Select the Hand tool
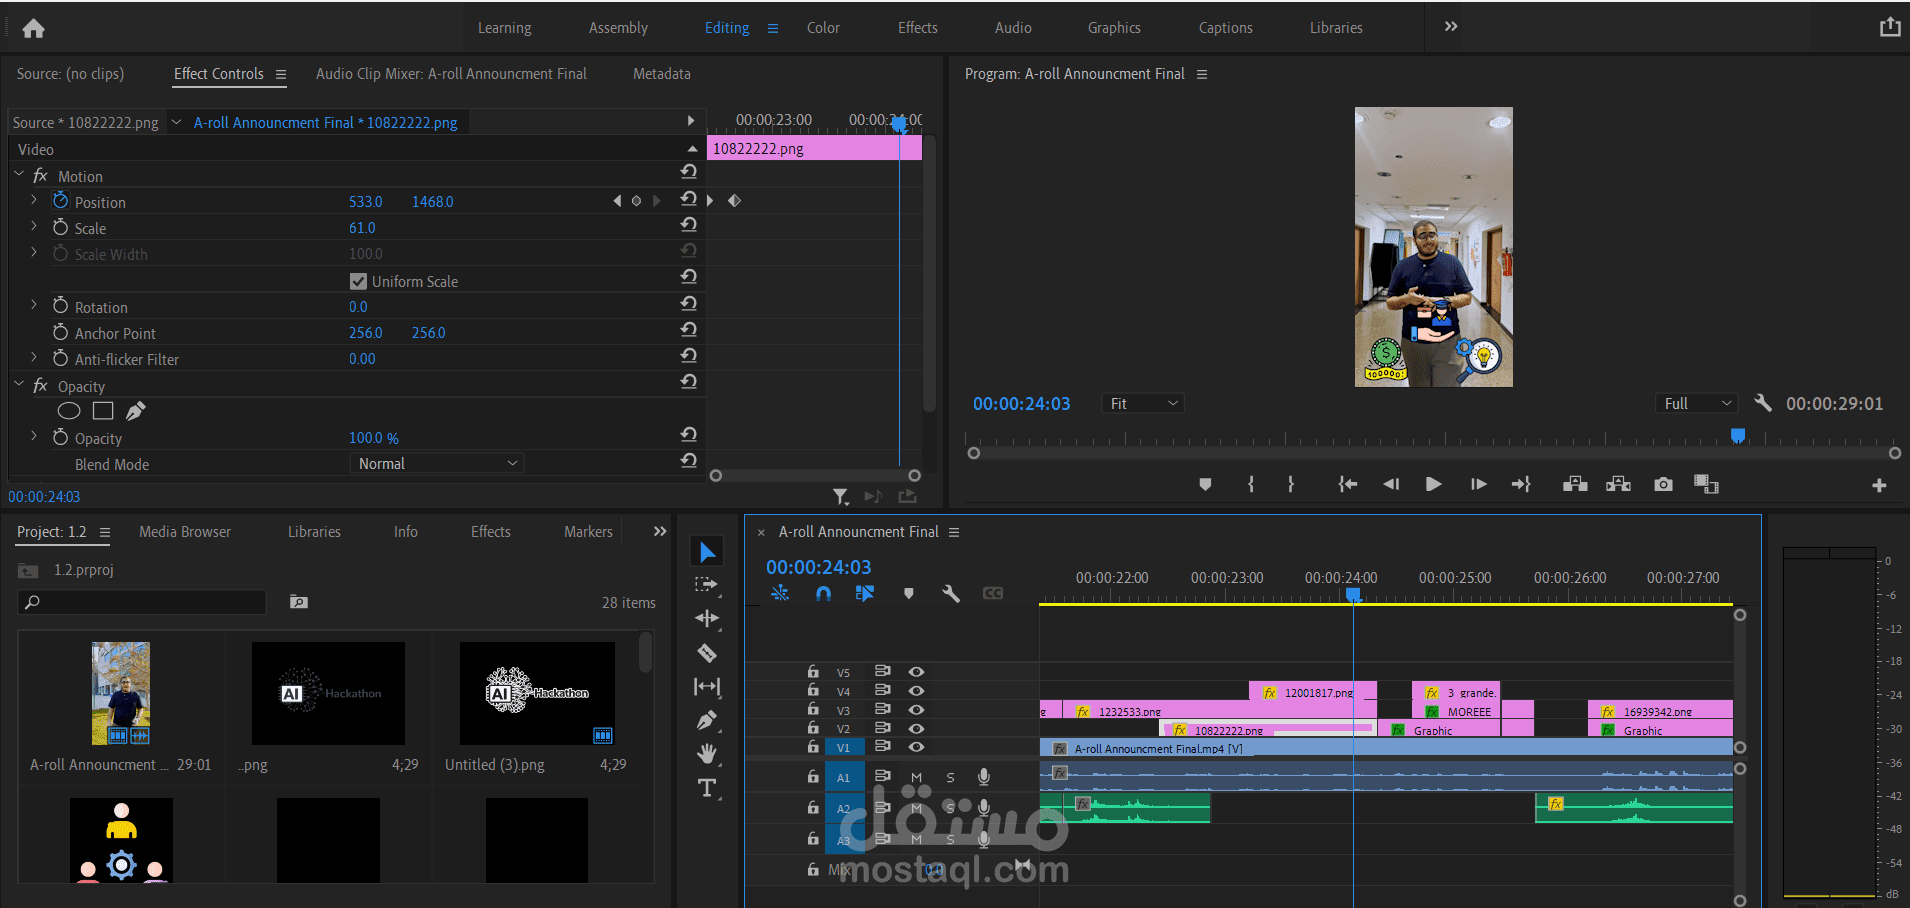The image size is (1910, 908). [707, 753]
